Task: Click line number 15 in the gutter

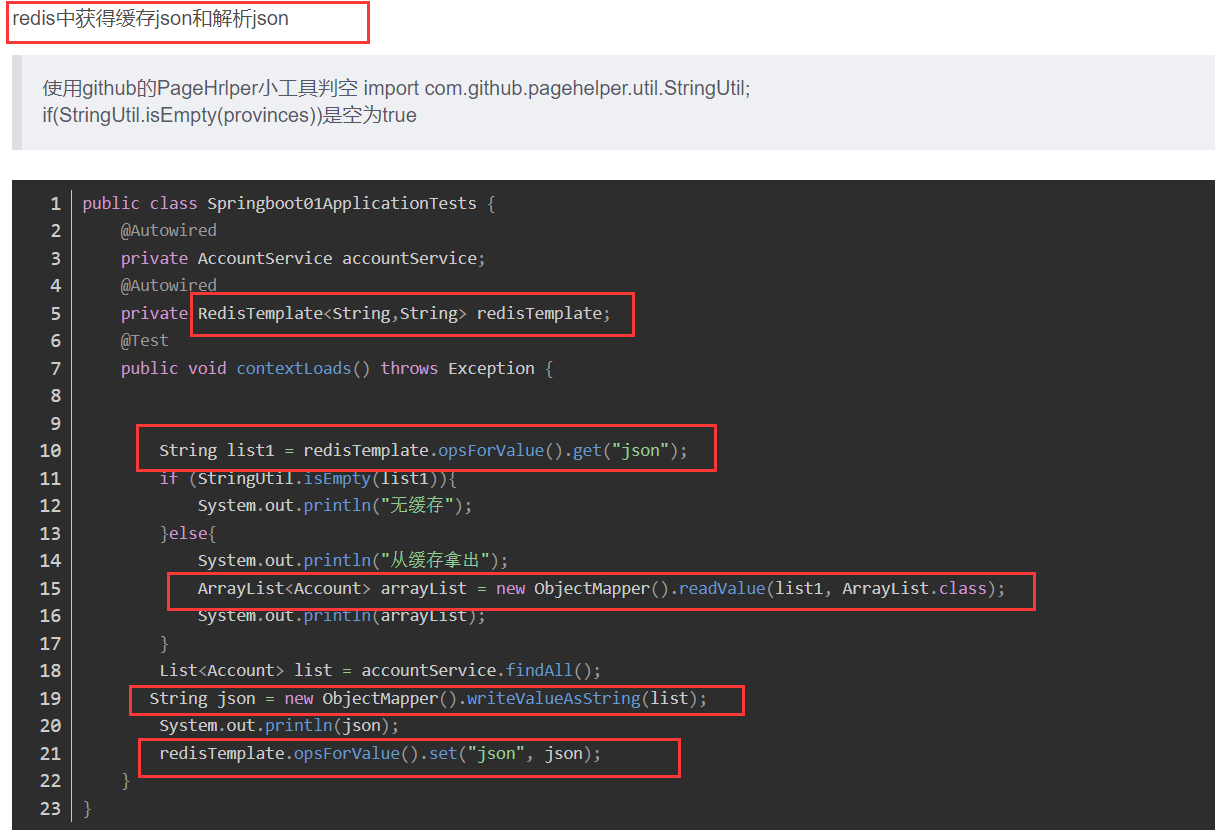Action: [50, 588]
